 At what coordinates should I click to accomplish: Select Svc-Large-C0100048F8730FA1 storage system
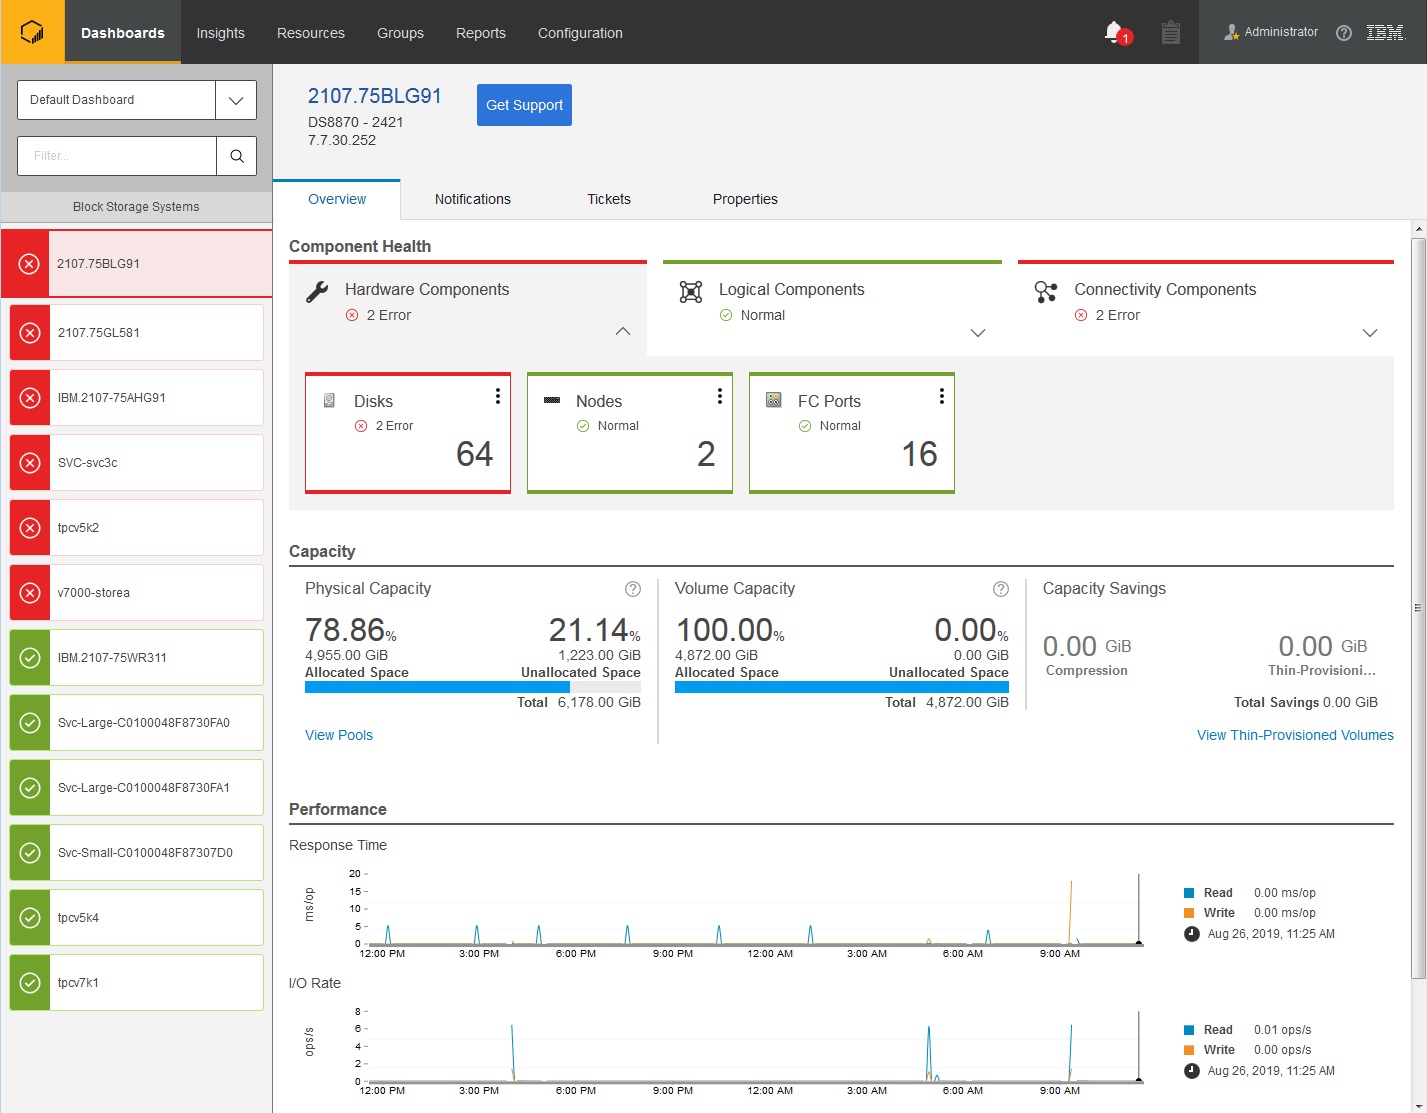[136, 788]
